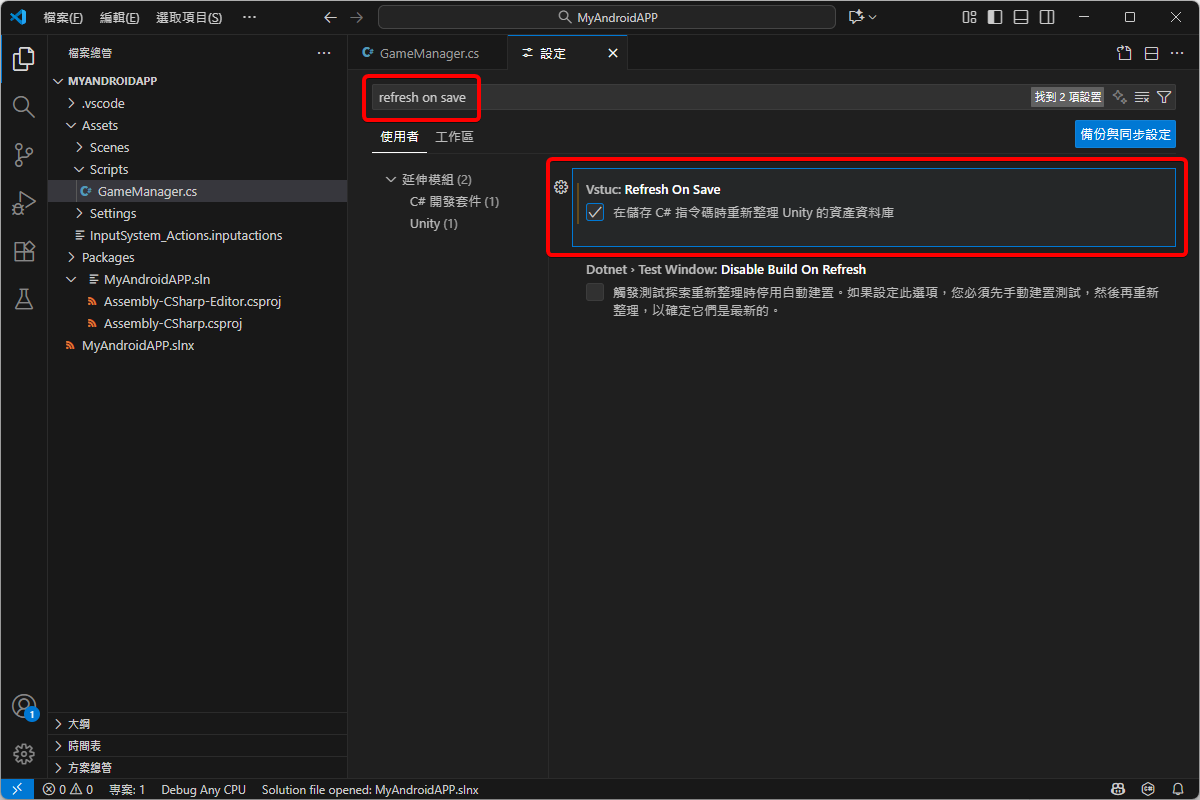This screenshot has width=1200, height=800.
Task: Click the filter icon in settings search
Action: (x=1164, y=97)
